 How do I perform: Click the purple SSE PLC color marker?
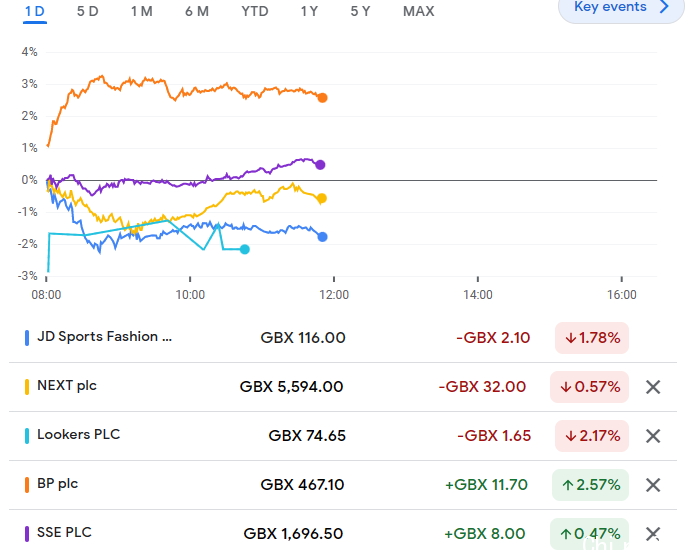[x=27, y=534]
